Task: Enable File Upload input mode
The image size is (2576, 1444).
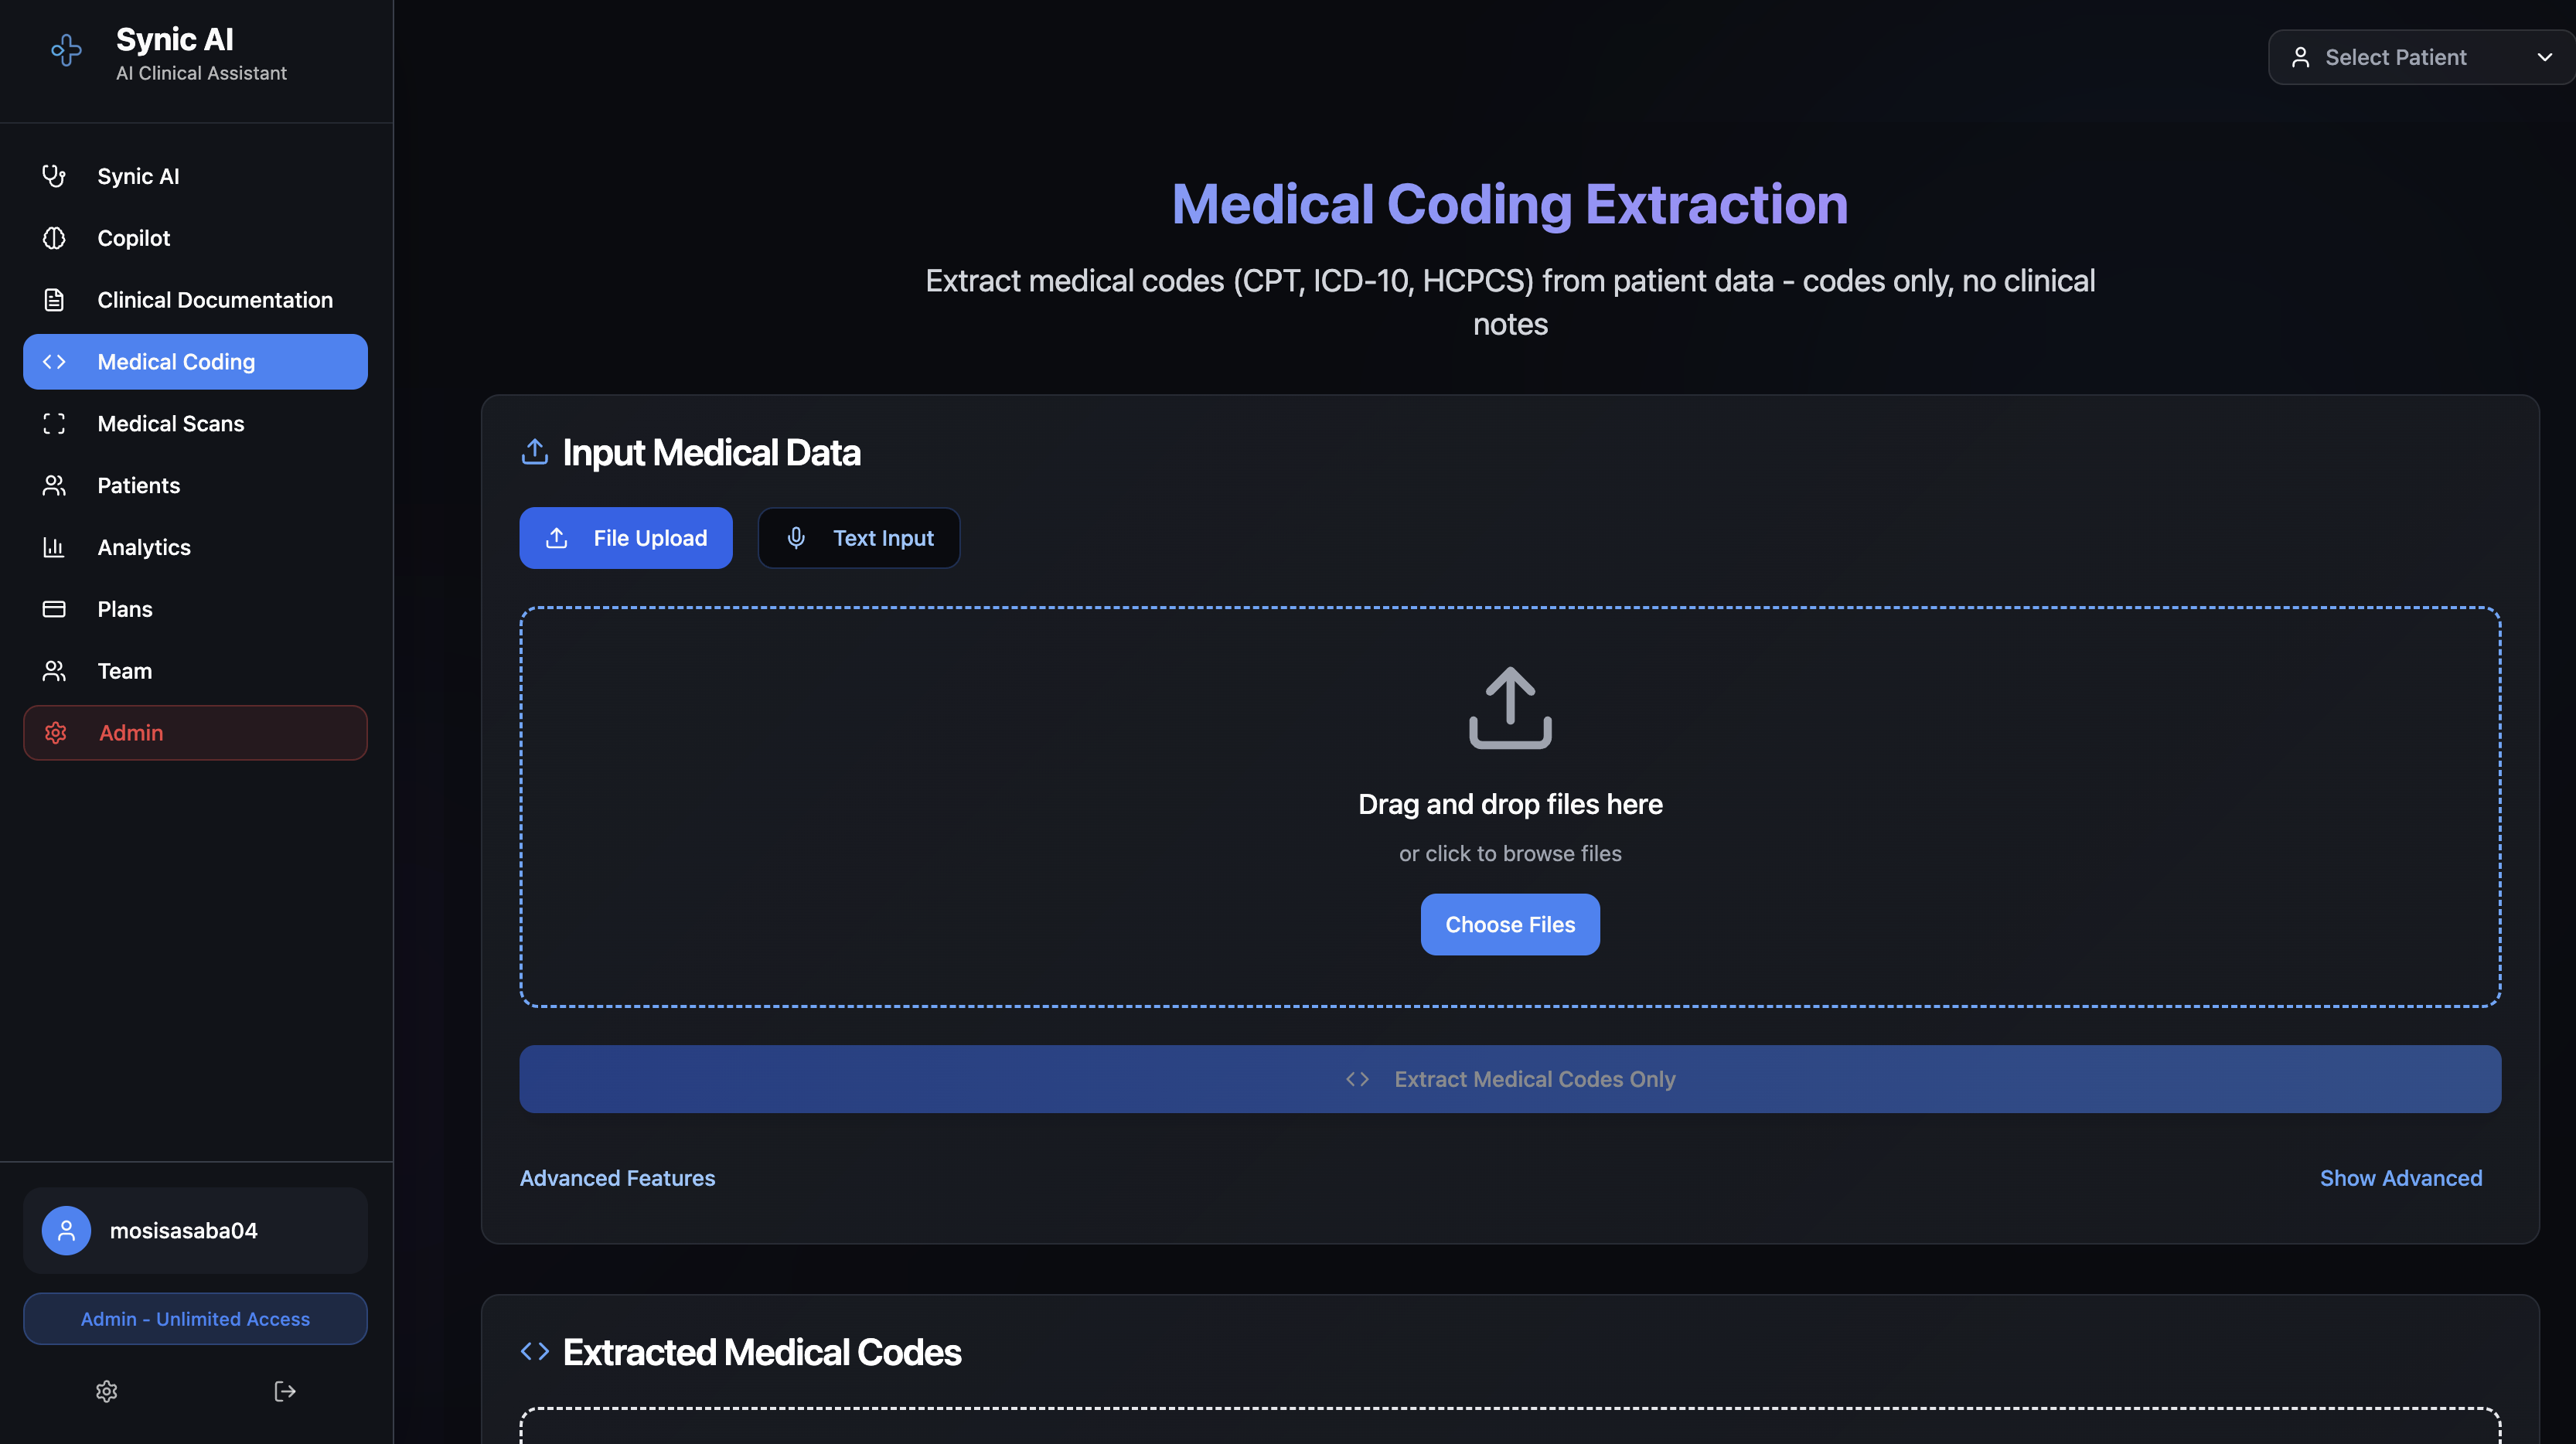Action: pyautogui.click(x=625, y=537)
